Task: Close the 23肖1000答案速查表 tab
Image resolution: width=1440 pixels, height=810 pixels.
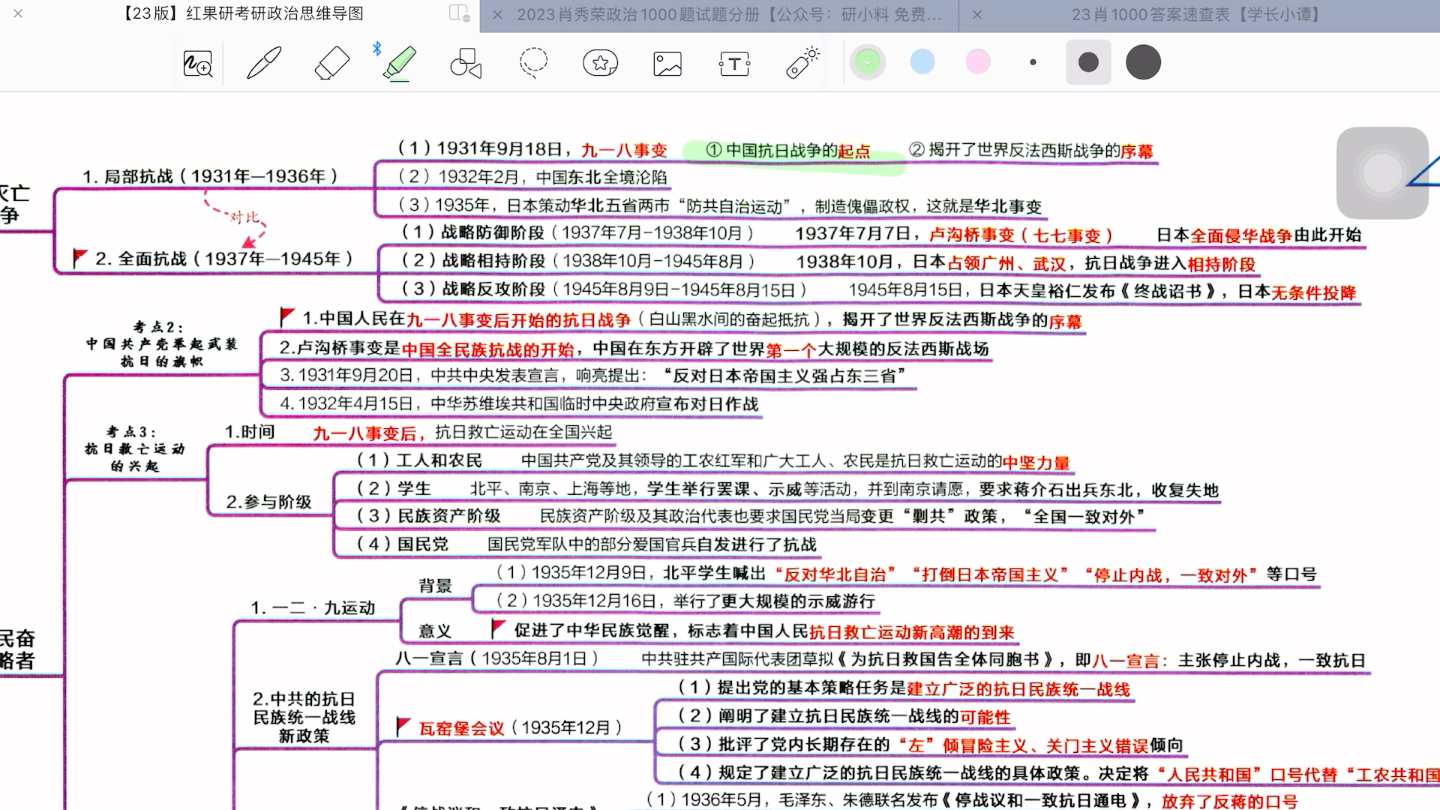Action: 977,15
